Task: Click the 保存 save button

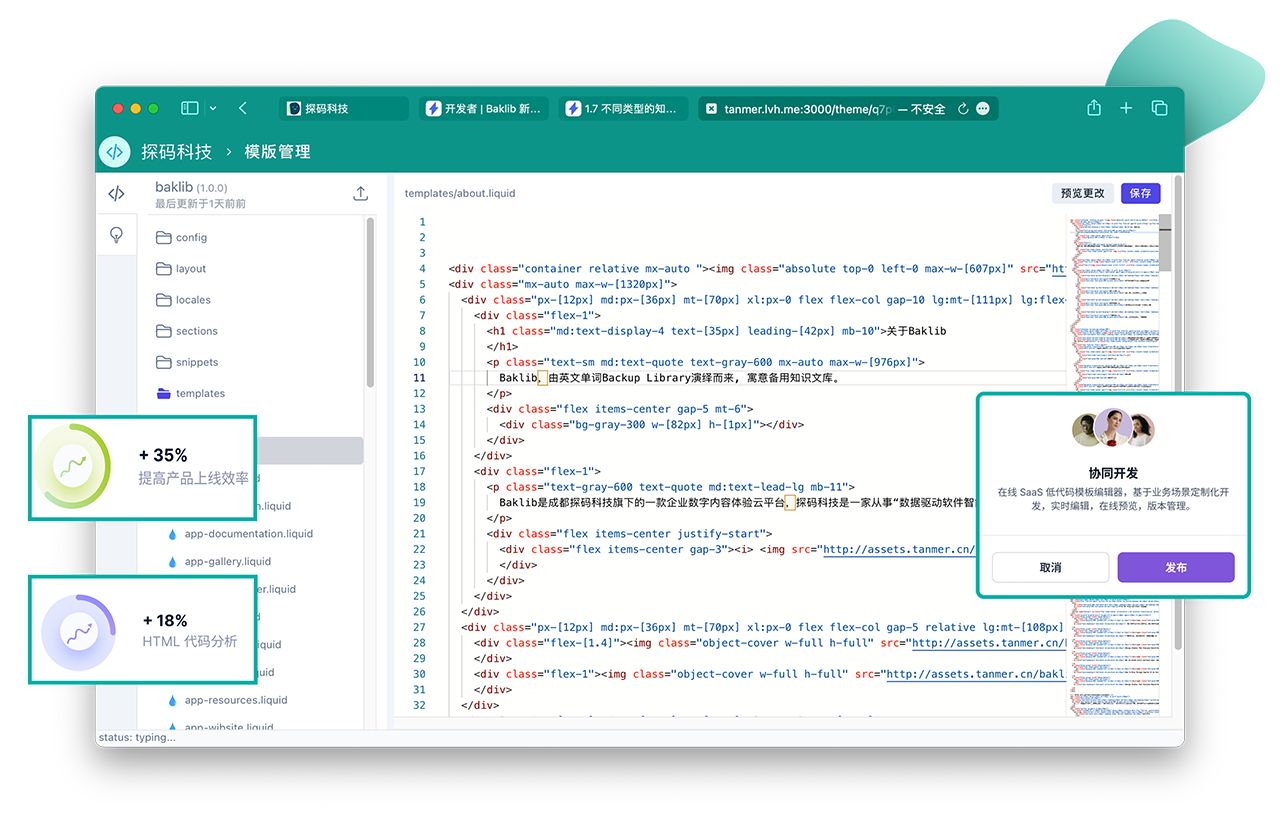Action: pyautogui.click(x=1140, y=193)
